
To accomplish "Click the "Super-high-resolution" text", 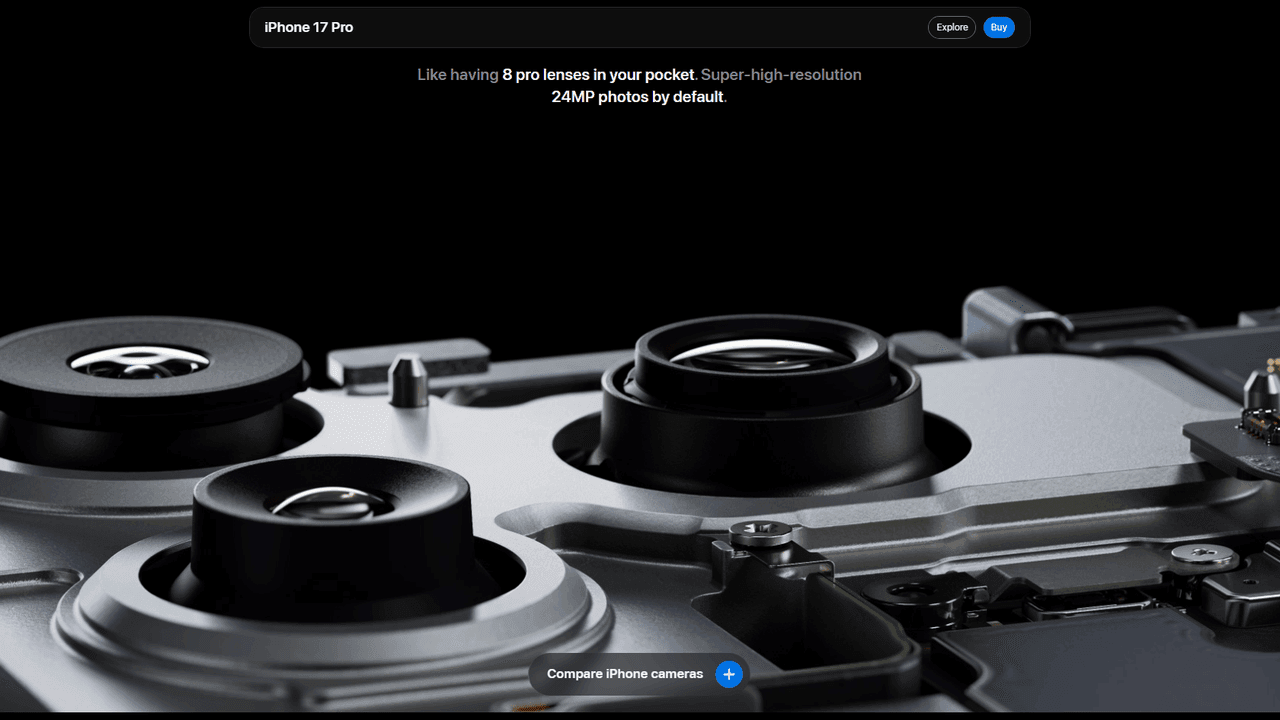I will click(x=781, y=75).
